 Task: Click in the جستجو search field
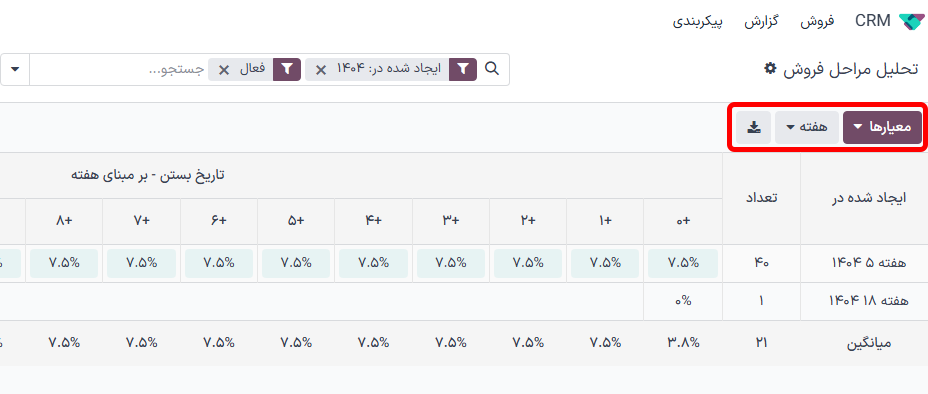coord(118,69)
